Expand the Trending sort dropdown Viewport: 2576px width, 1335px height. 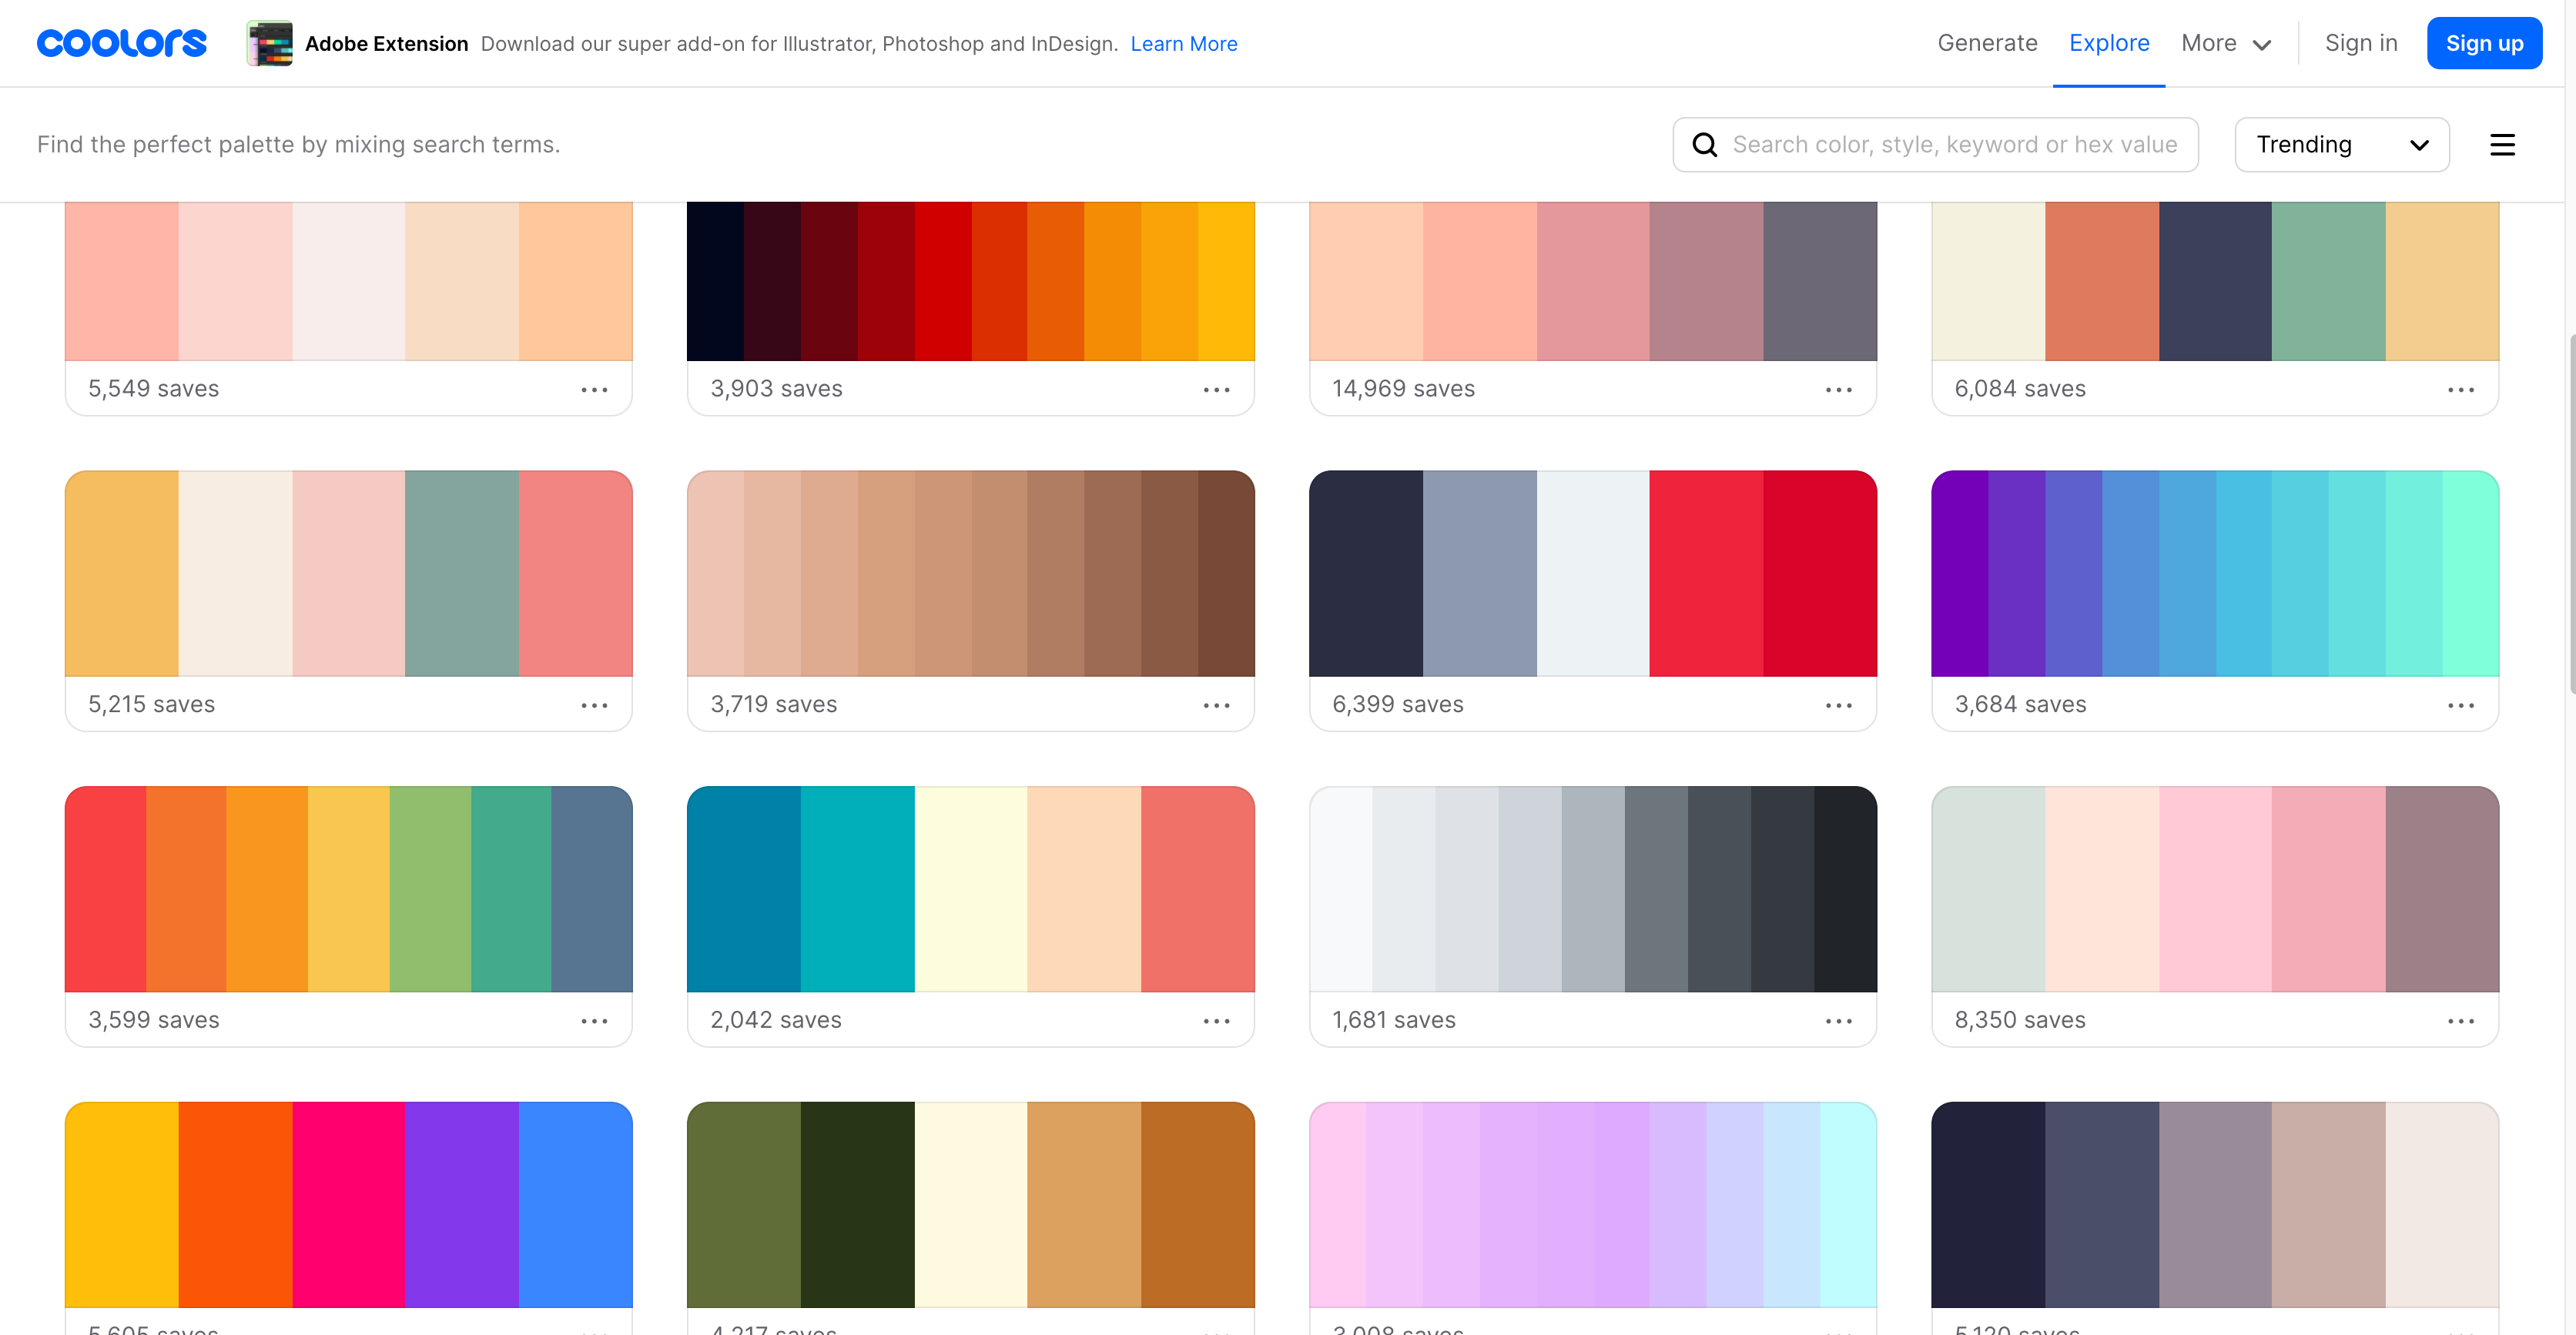(2341, 145)
